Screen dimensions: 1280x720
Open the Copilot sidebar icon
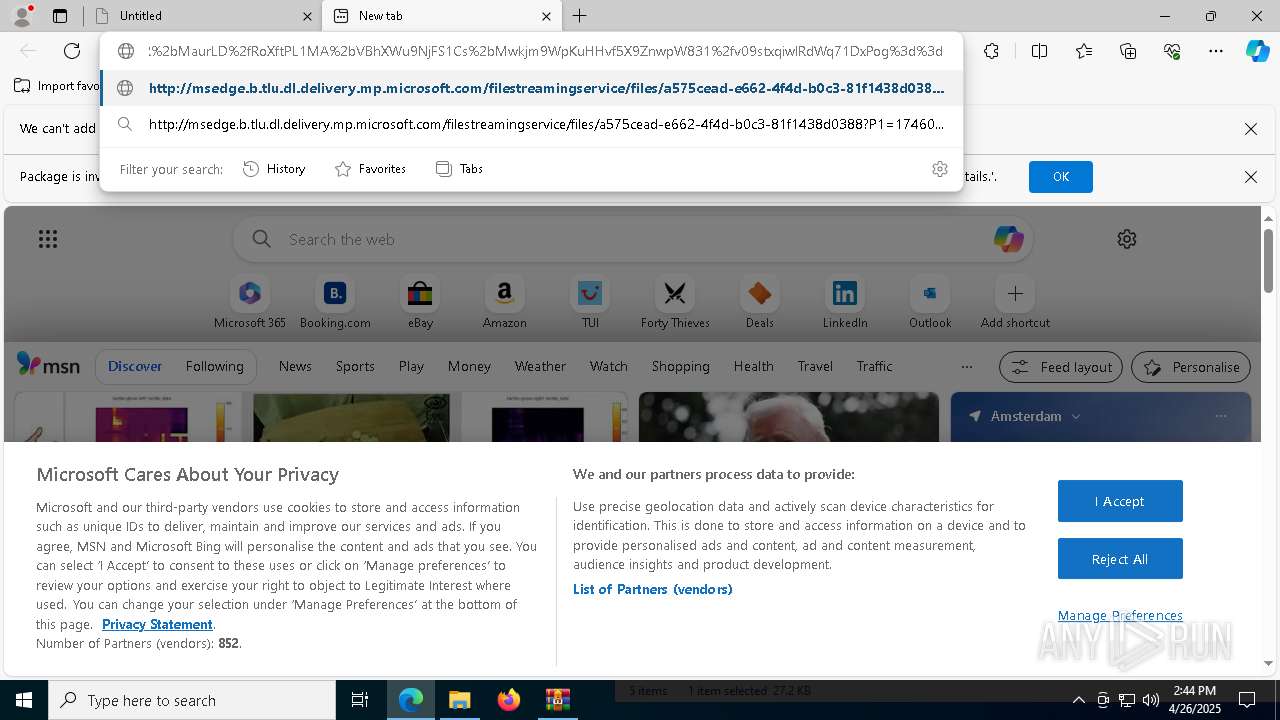[1257, 51]
